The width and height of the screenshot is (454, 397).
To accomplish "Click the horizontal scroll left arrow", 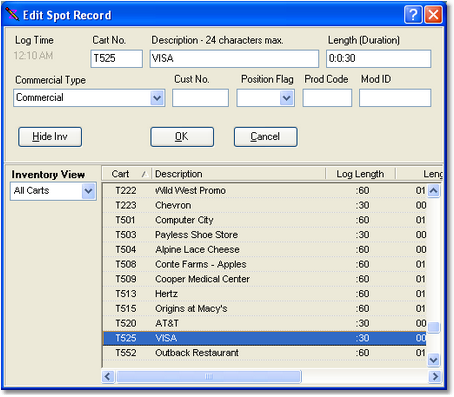I will coord(108,377).
